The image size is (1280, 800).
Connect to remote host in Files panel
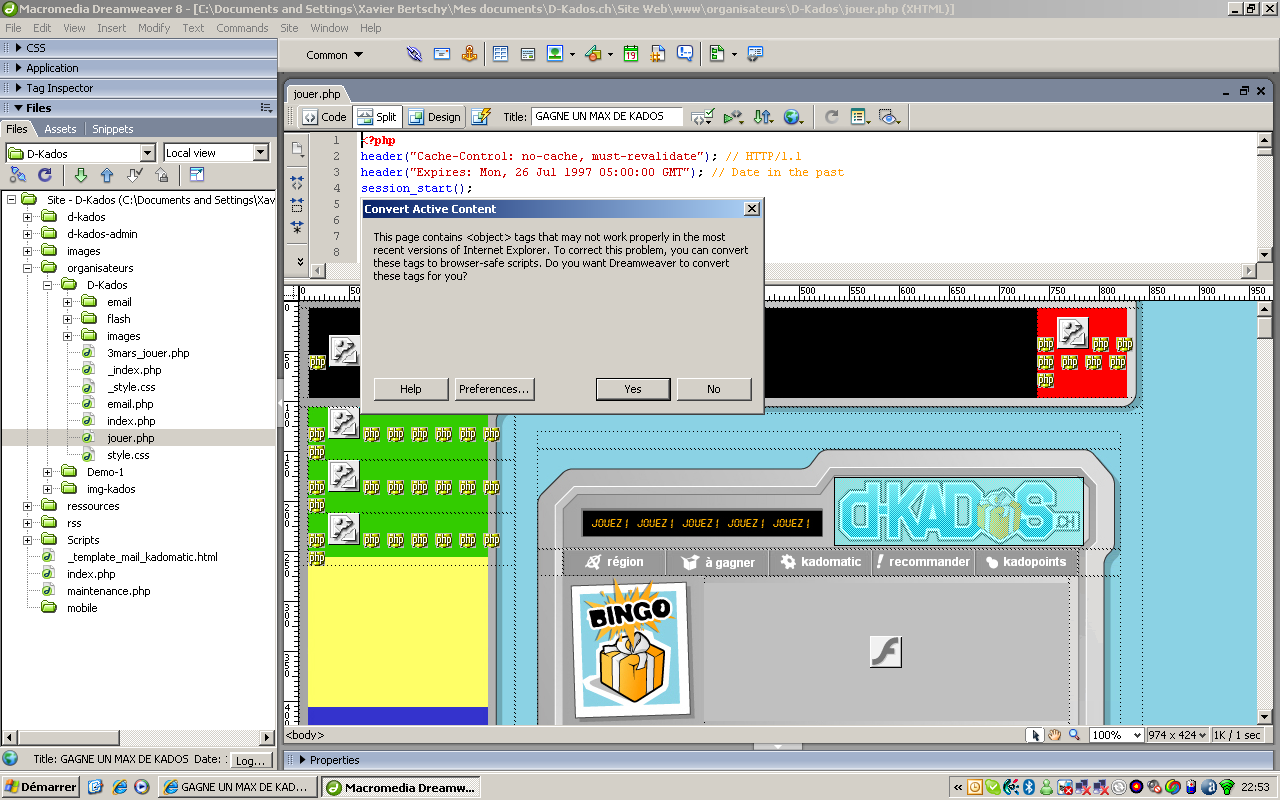(18, 175)
